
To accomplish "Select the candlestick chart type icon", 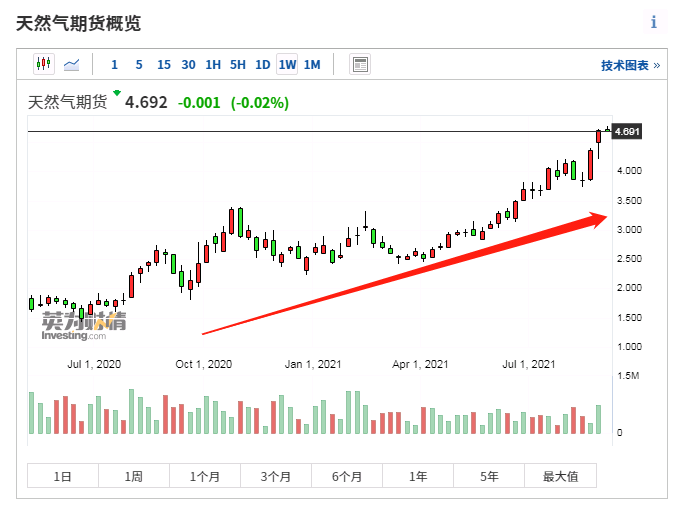I will pos(43,65).
